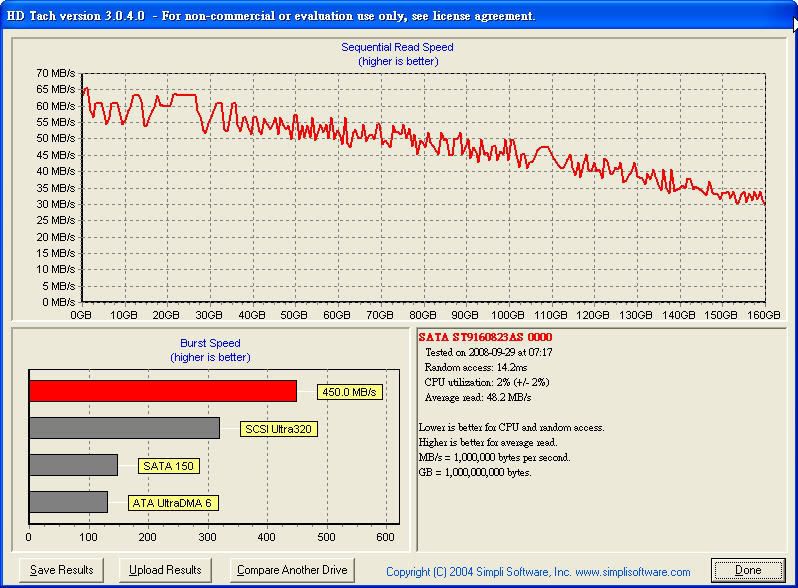Click the Burst Speed chart title
Viewport: 798px width, 588px height.
[210, 343]
